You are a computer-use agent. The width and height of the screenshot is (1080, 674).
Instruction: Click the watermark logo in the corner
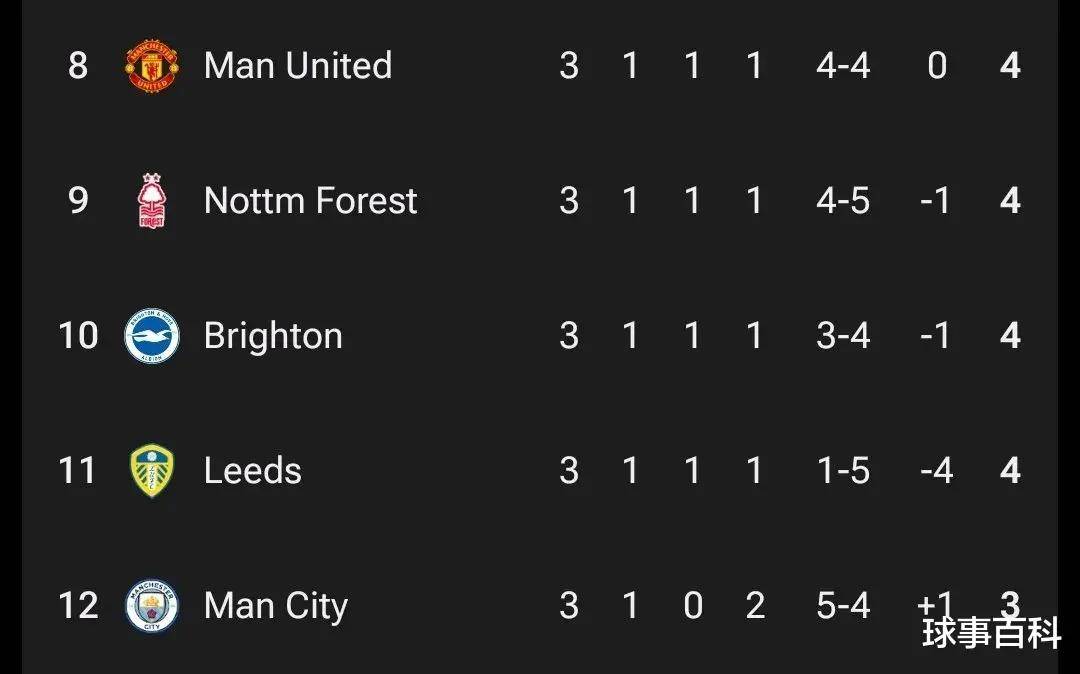(991, 634)
